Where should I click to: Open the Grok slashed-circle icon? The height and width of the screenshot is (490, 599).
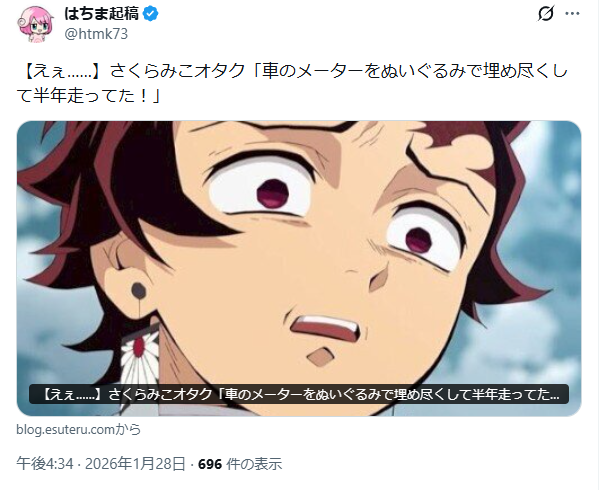pos(546,14)
